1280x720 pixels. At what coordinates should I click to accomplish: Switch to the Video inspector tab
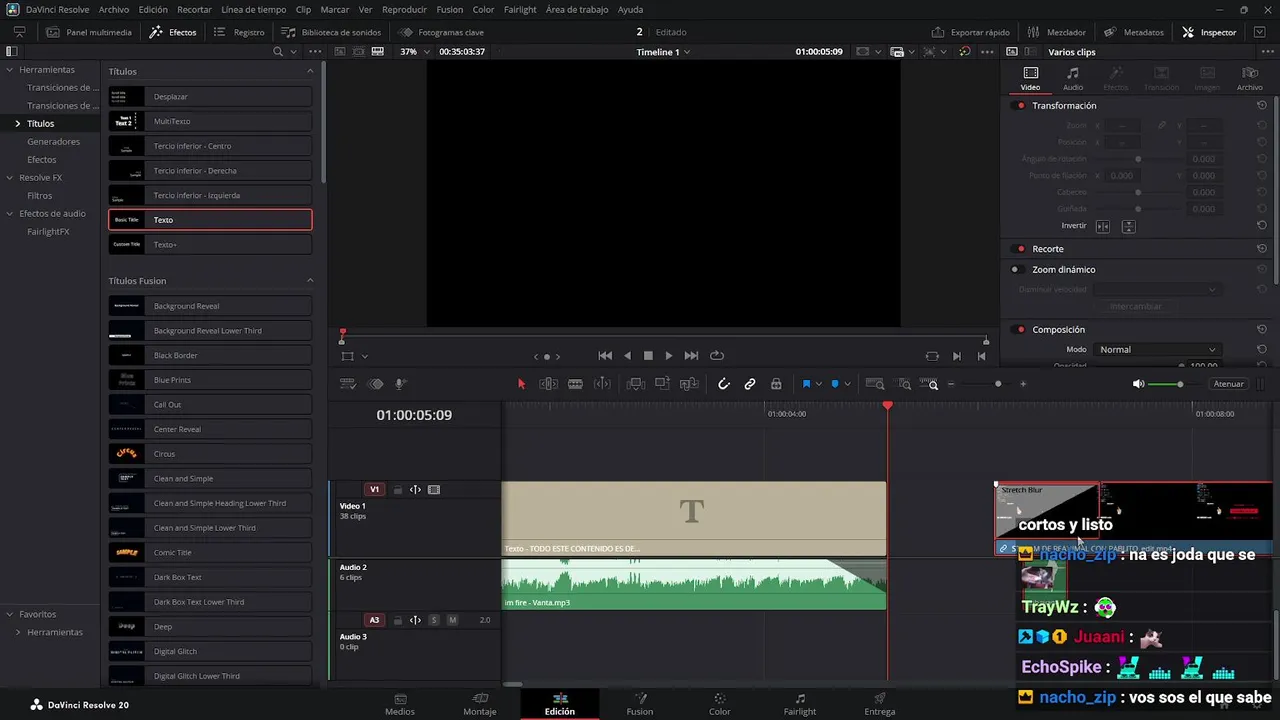pos(1030,78)
